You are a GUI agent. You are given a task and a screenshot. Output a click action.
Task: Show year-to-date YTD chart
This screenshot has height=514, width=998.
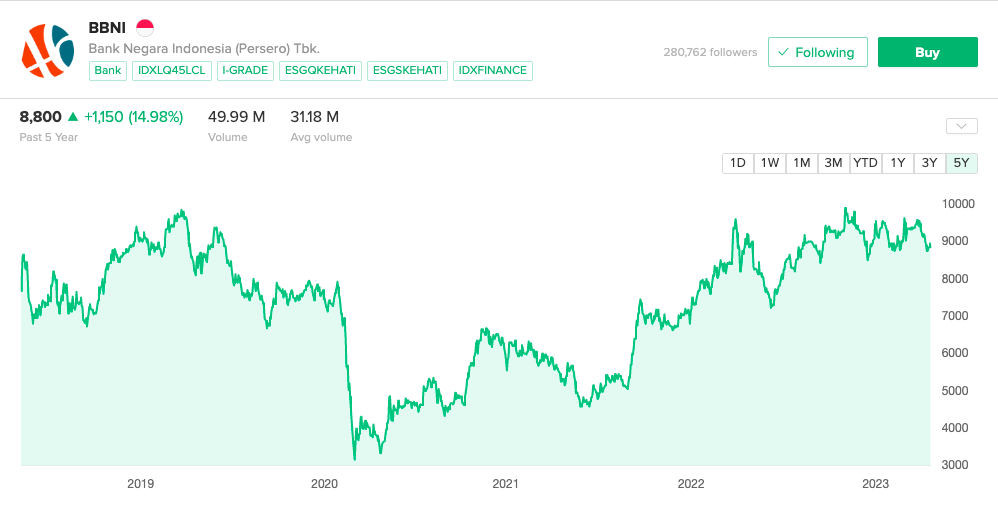(866, 163)
